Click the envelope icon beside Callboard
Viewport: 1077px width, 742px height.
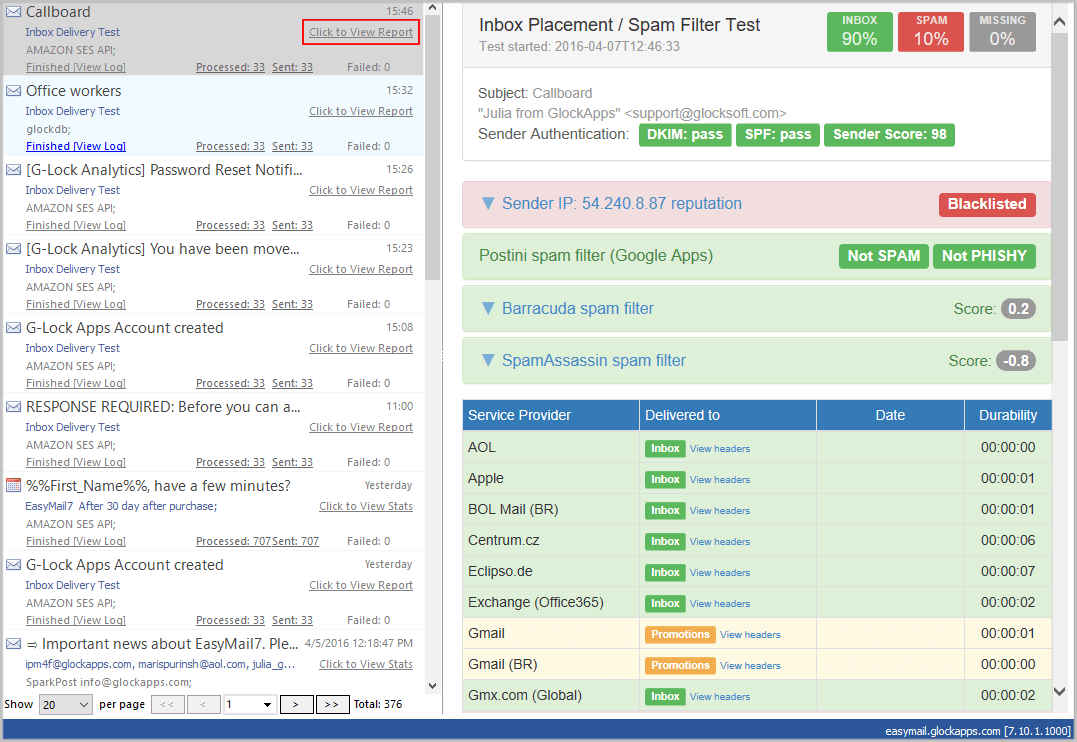point(13,12)
